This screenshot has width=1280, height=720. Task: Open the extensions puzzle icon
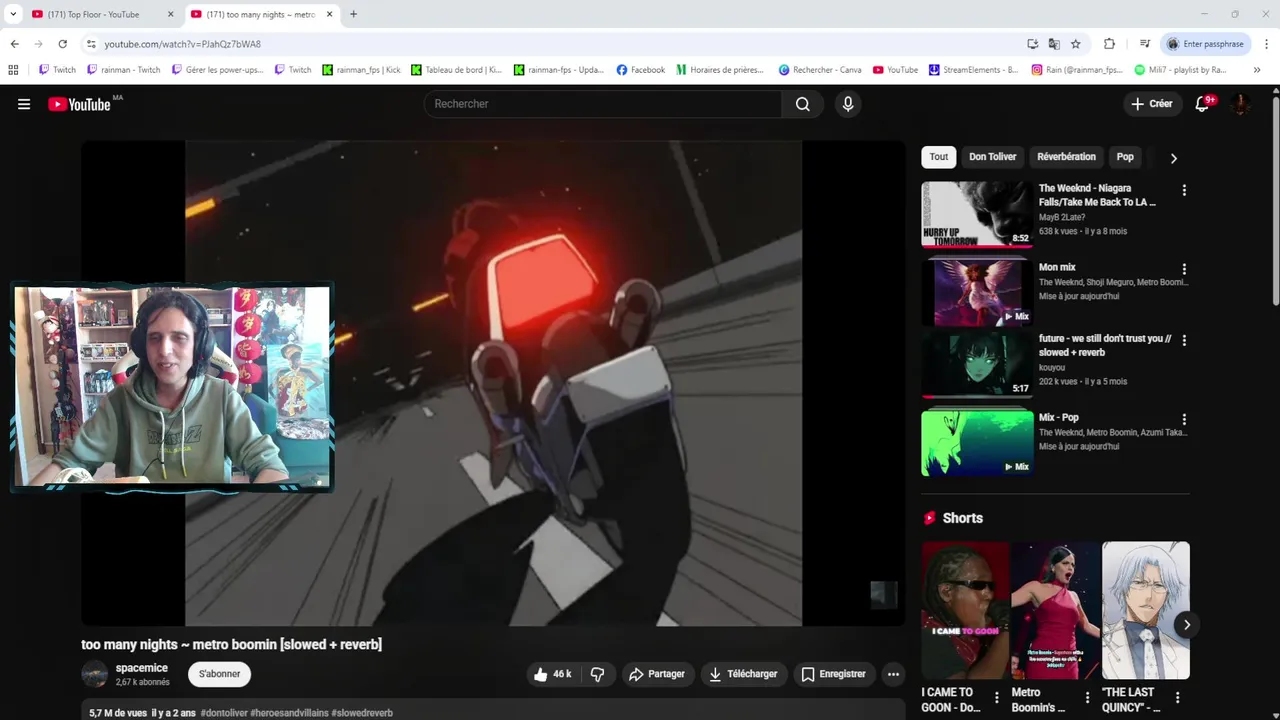pos(1109,44)
